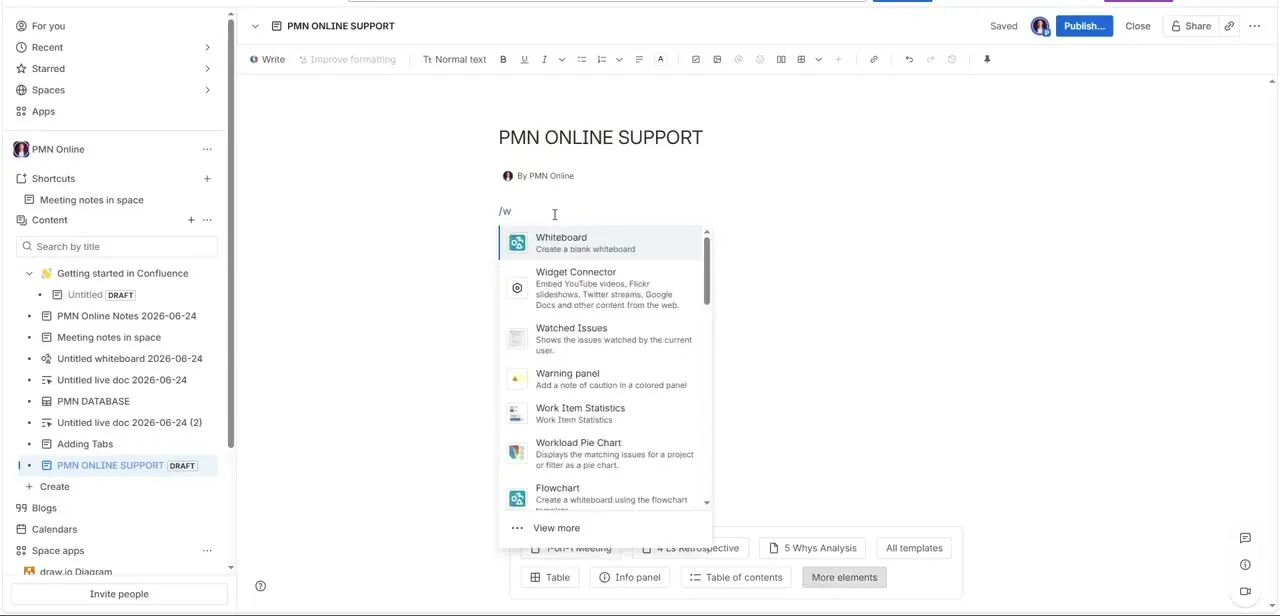Image resolution: width=1280 pixels, height=616 pixels.
Task: Share the page
Action: coord(1191,26)
